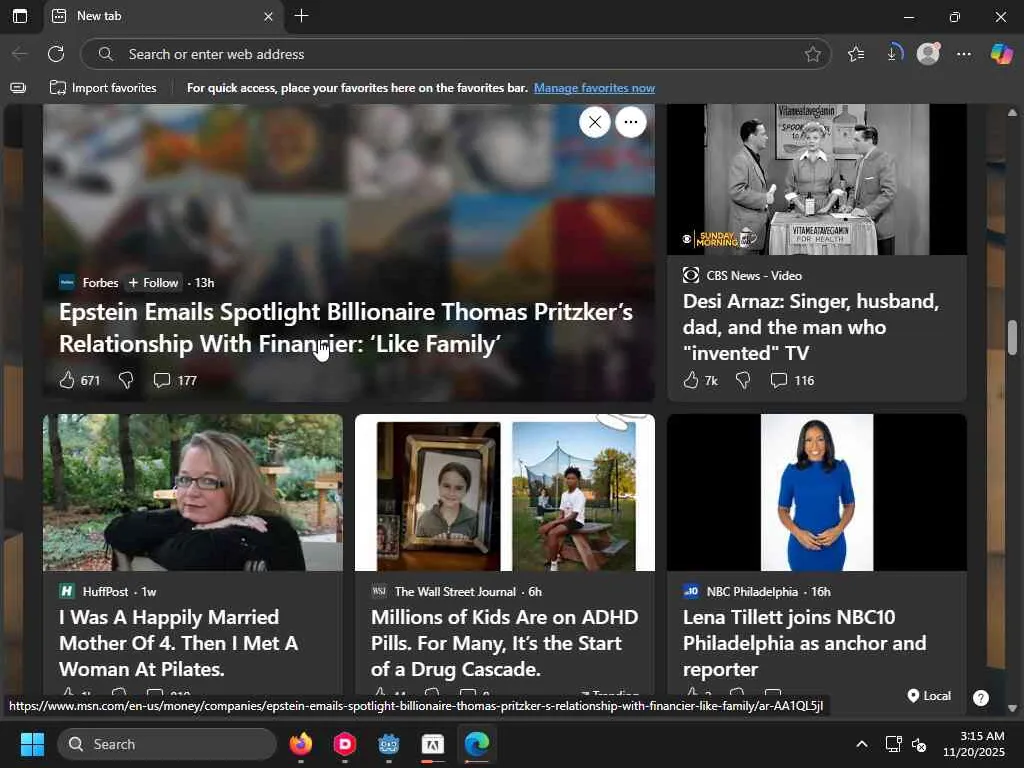The width and height of the screenshot is (1024, 768).
Task: Like the Desi Arnaz story
Action: tap(700, 380)
